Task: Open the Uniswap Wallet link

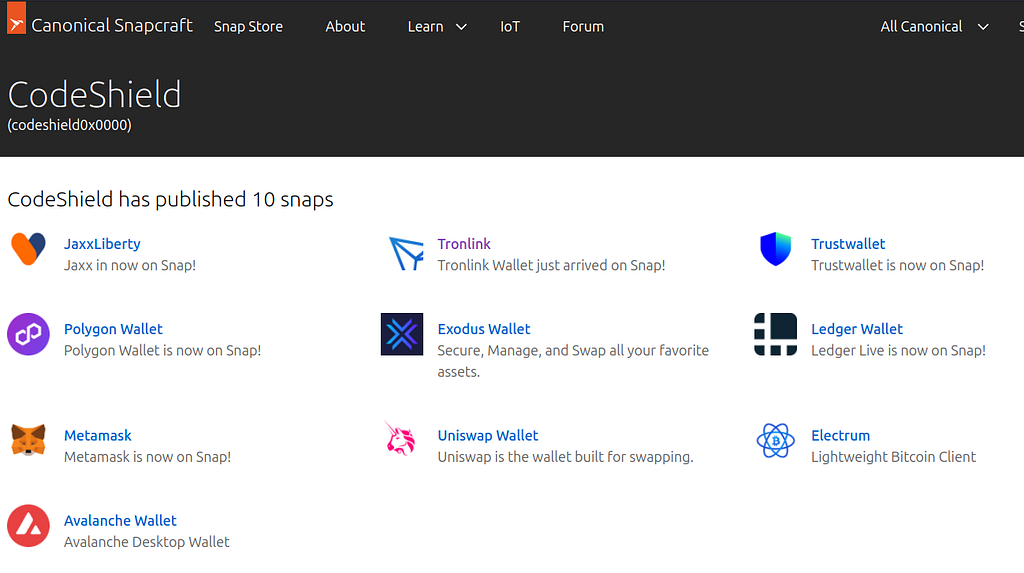Action: click(x=488, y=435)
